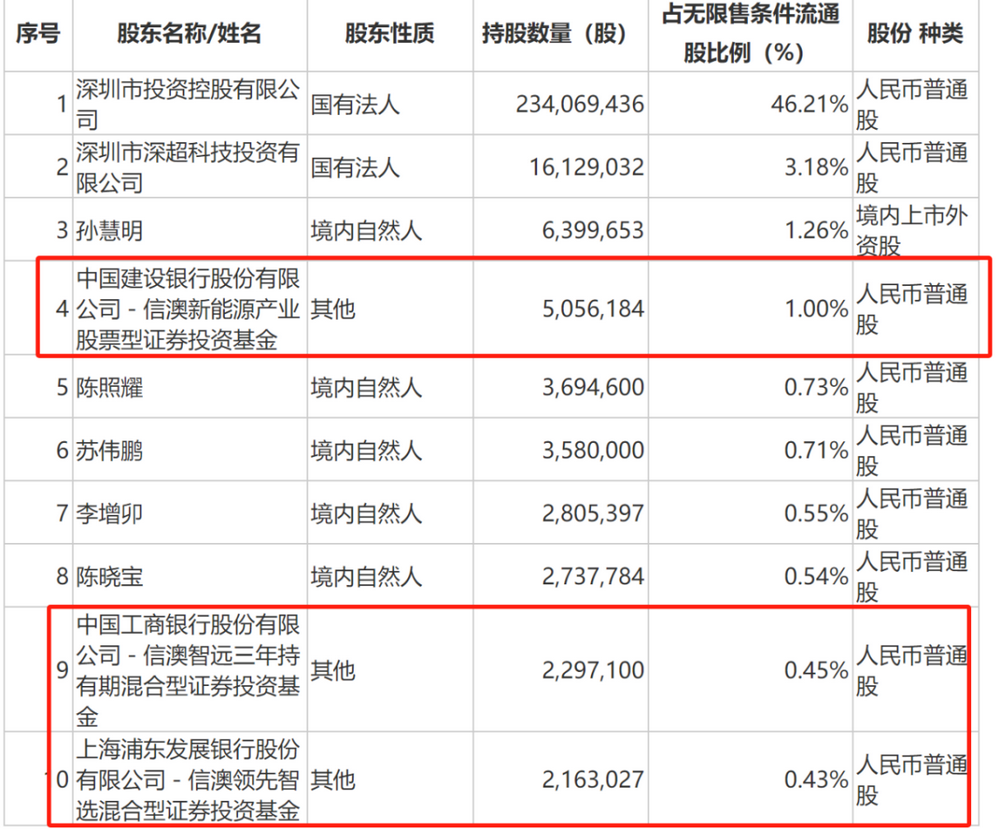Click percentage value 46.21%
Viewport: 1000px width, 829px height.
tap(809, 104)
